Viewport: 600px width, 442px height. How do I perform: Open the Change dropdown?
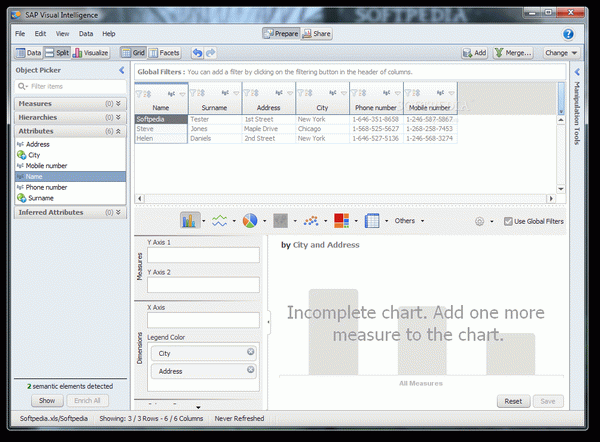pos(561,53)
